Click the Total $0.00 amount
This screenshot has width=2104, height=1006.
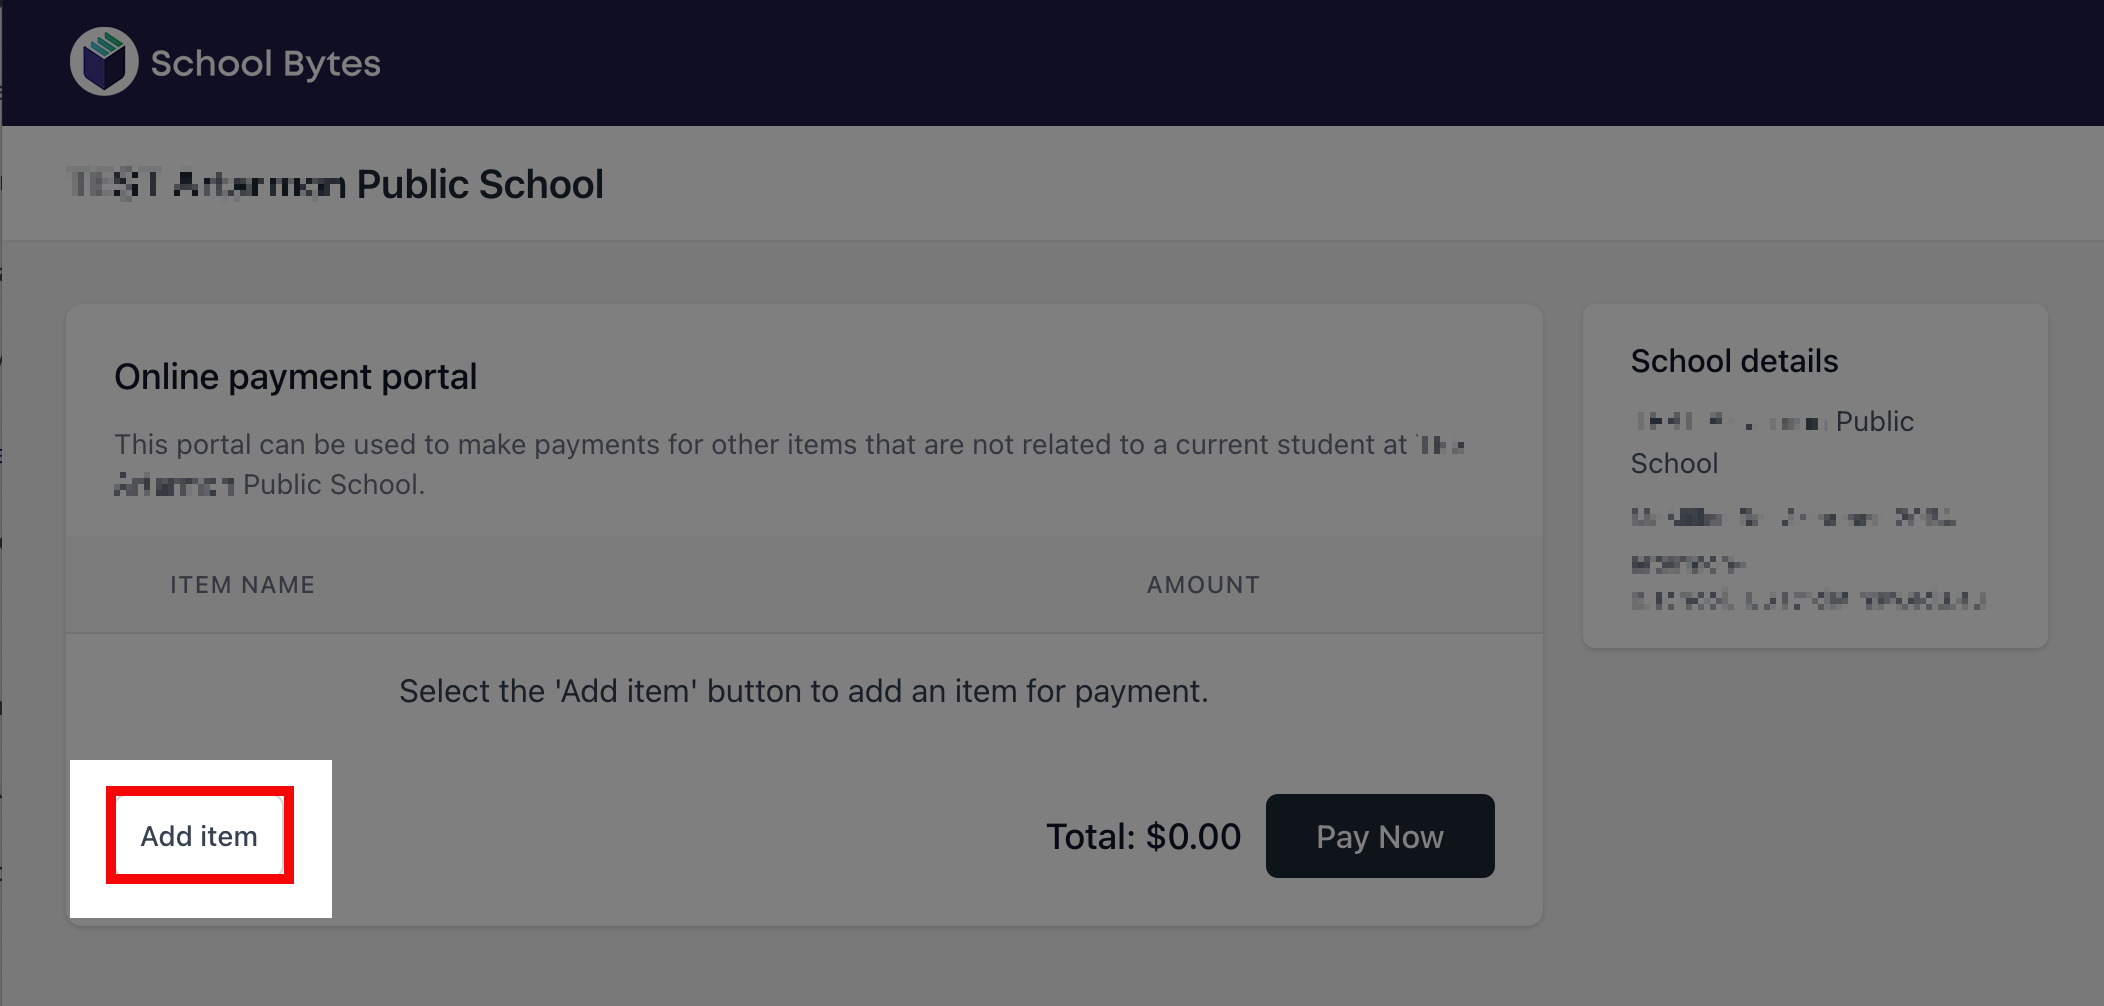tap(1142, 837)
